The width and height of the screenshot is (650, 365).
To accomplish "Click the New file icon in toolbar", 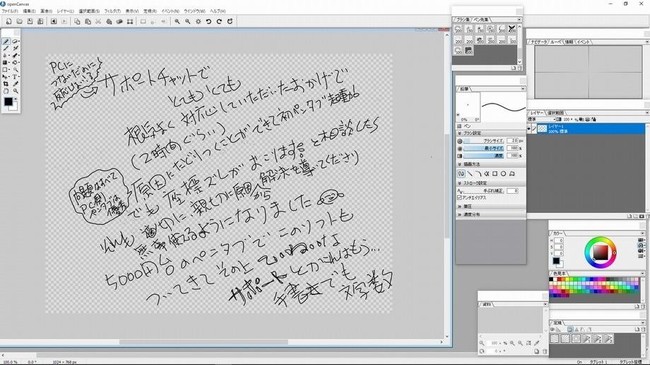I will 9,21.
